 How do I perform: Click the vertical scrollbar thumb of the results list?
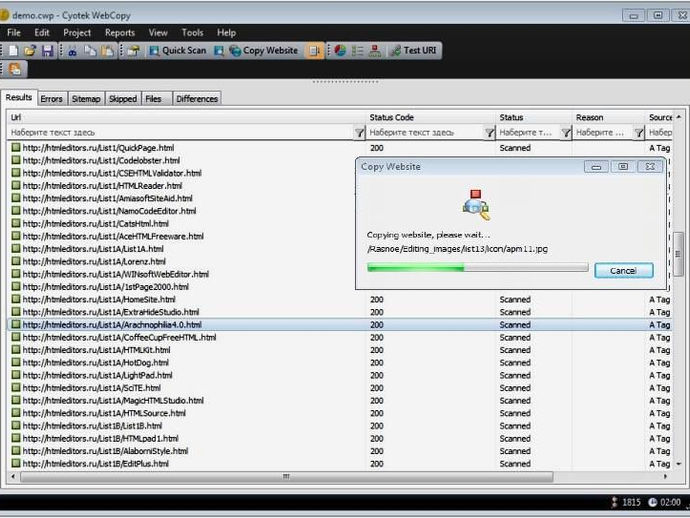pos(678,254)
